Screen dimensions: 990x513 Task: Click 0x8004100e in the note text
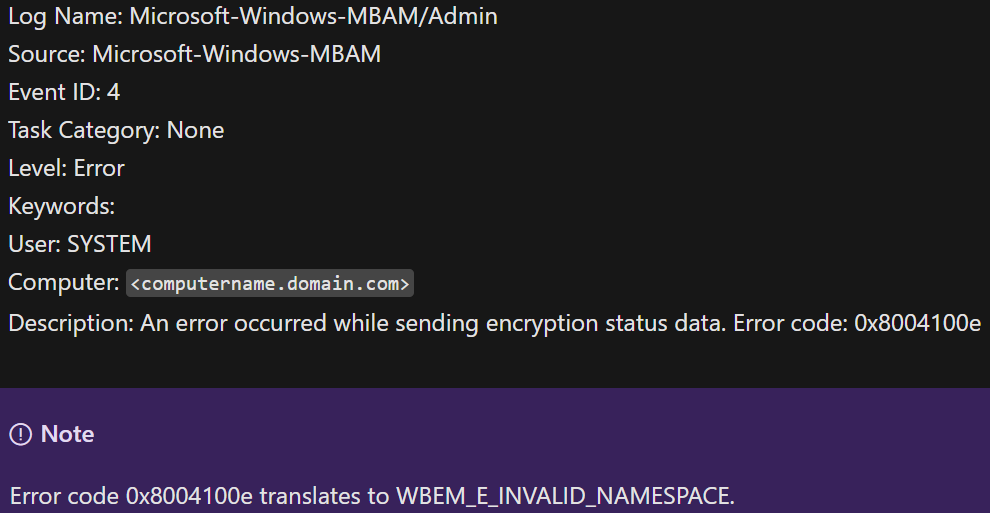pyautogui.click(x=189, y=496)
